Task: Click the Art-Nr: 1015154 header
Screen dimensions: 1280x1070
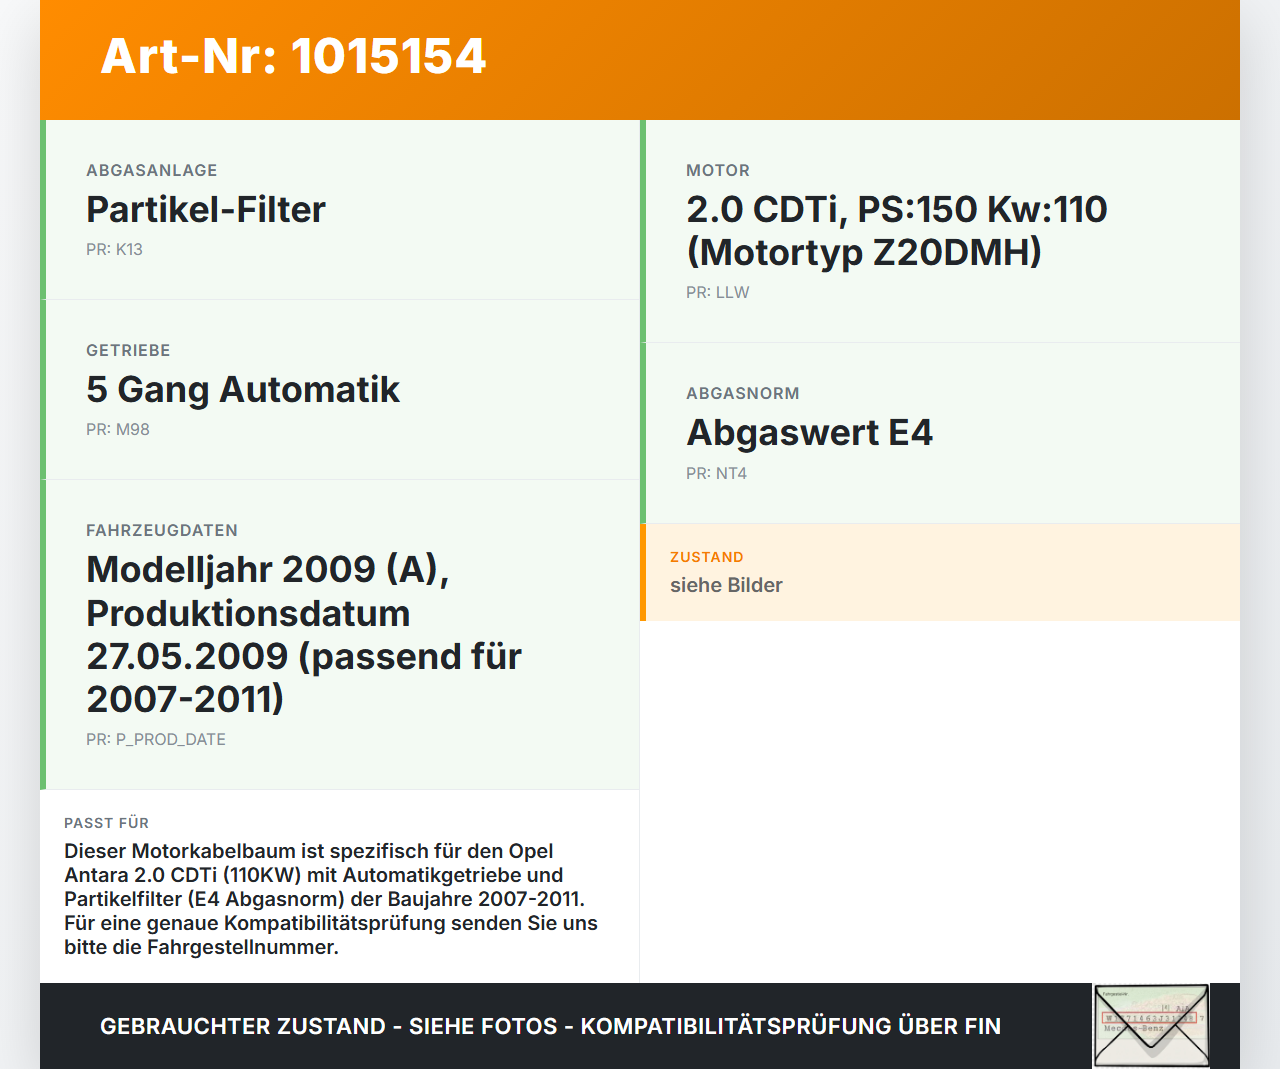Action: coord(292,58)
